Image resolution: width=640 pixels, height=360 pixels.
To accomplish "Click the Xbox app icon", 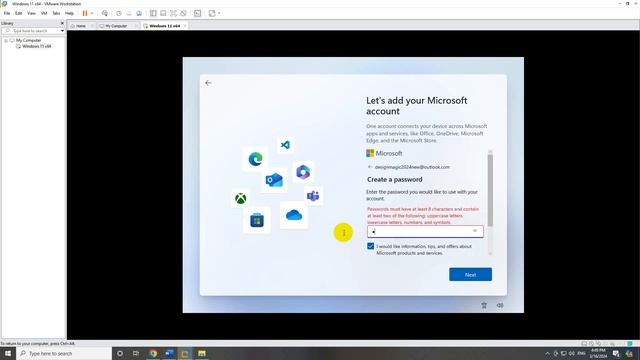I will pyautogui.click(x=241, y=199).
